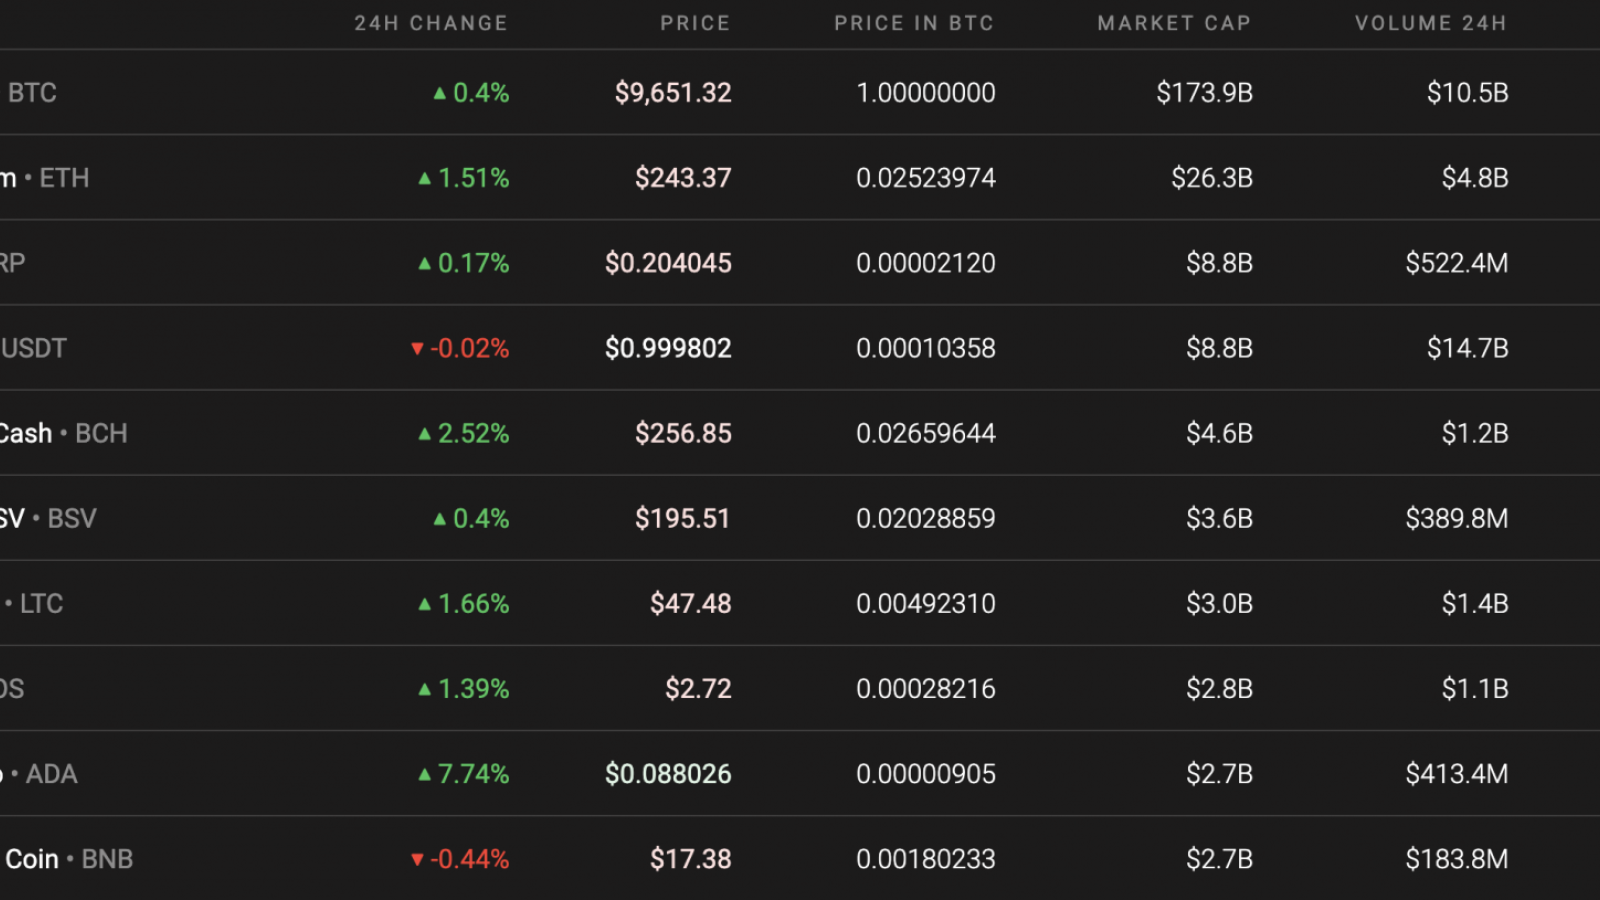Screen dimensions: 1600x900
Task: Select BSV price $195.51
Action: click(683, 518)
